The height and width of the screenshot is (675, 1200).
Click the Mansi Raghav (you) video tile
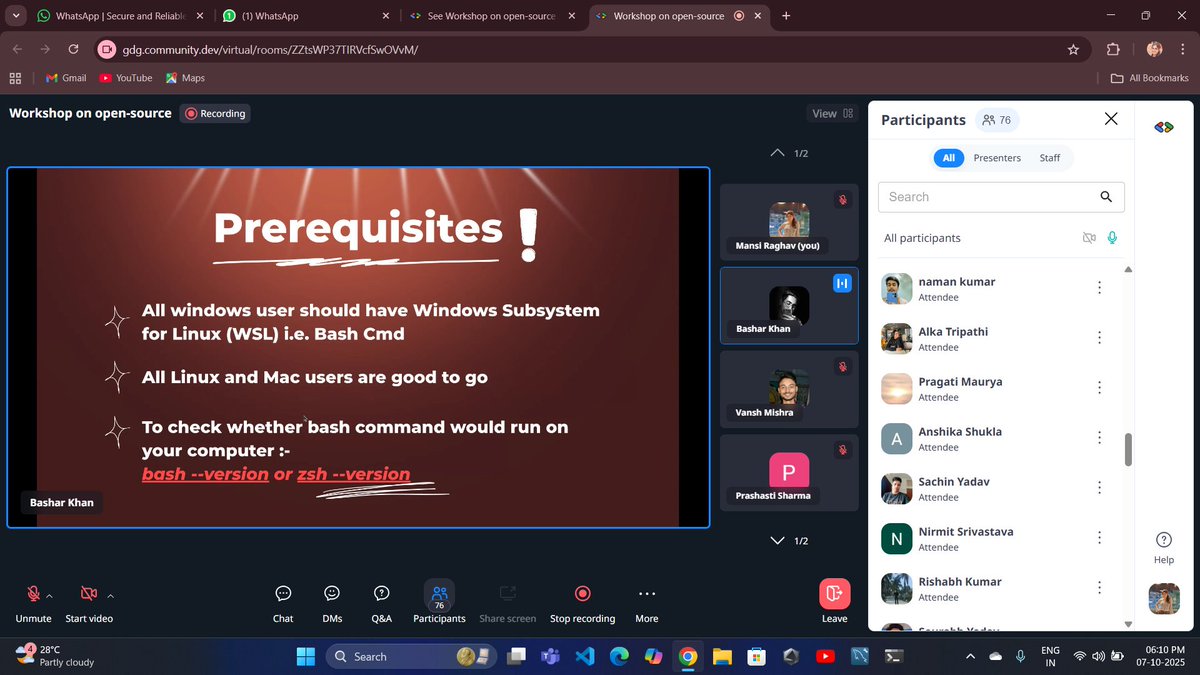pos(789,222)
